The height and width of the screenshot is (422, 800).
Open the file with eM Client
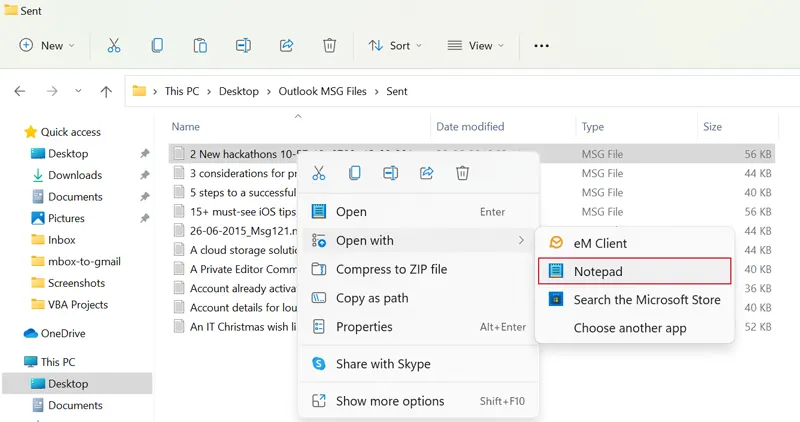coord(635,243)
